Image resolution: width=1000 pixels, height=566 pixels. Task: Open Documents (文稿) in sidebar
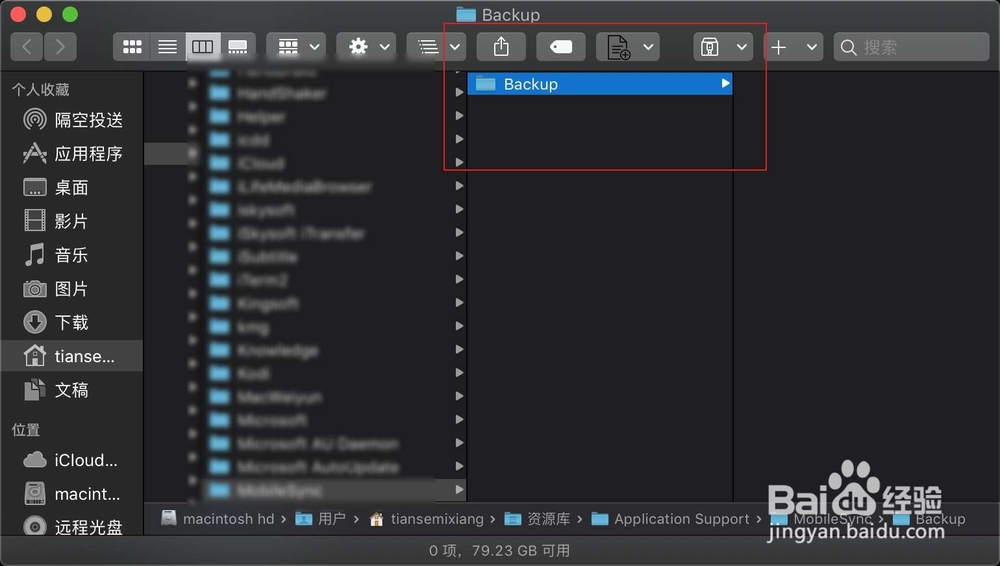tap(72, 390)
